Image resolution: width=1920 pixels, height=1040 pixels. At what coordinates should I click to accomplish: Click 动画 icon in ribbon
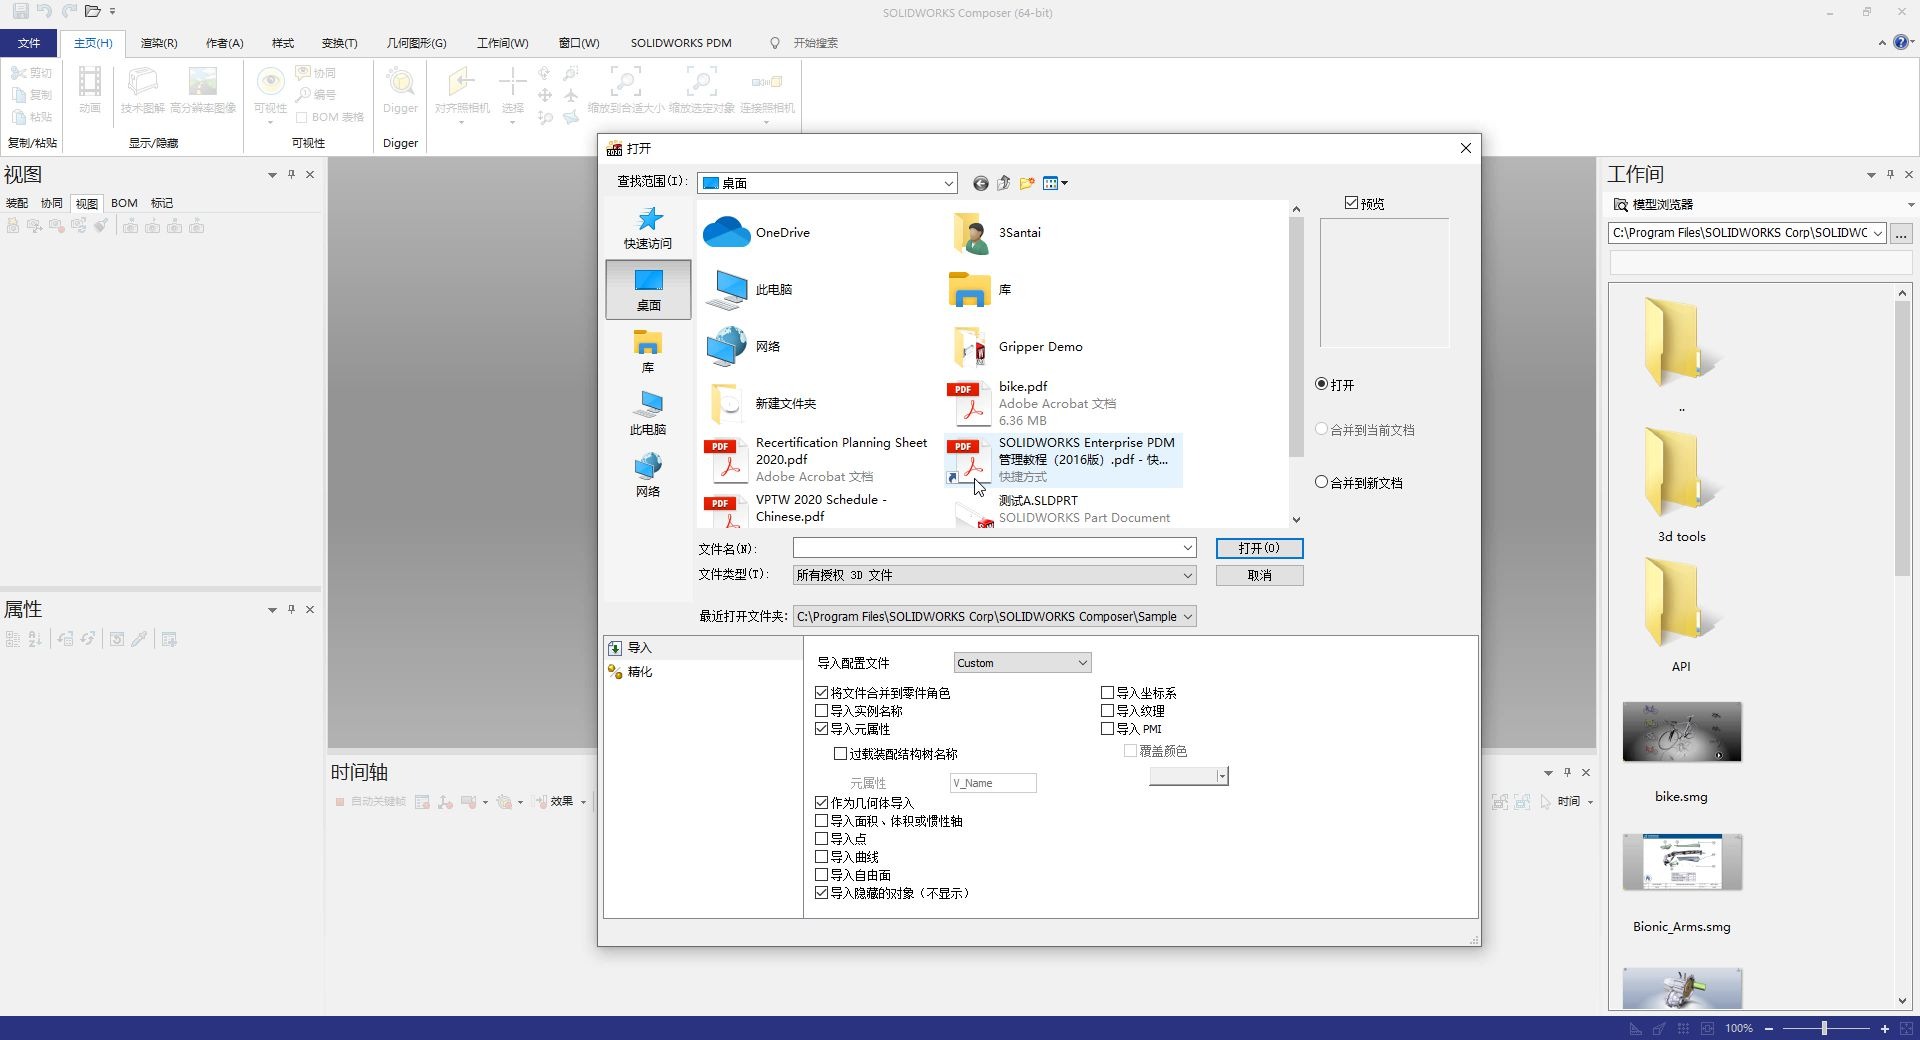tap(90, 91)
